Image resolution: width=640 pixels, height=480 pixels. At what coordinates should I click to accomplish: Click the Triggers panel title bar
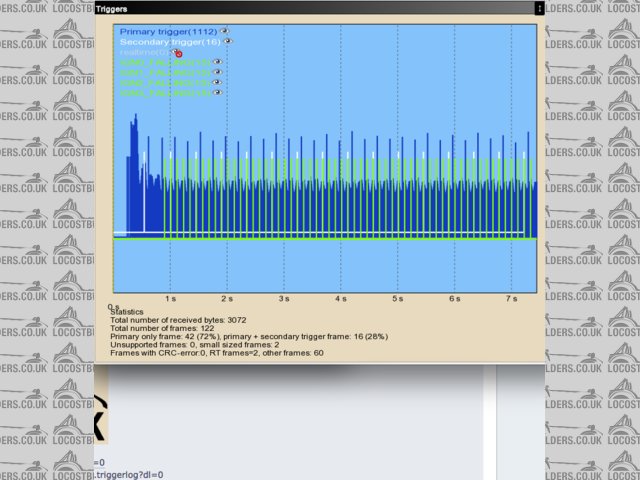coord(300,8)
